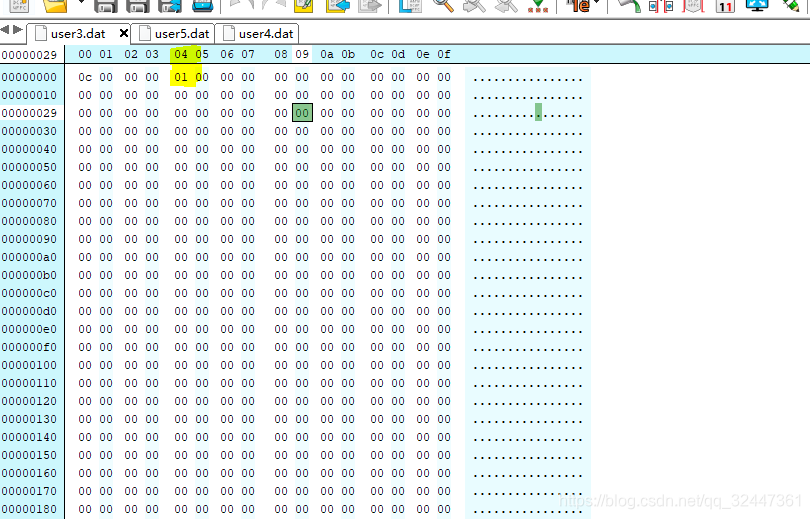Click row offset 00000050

29,167
